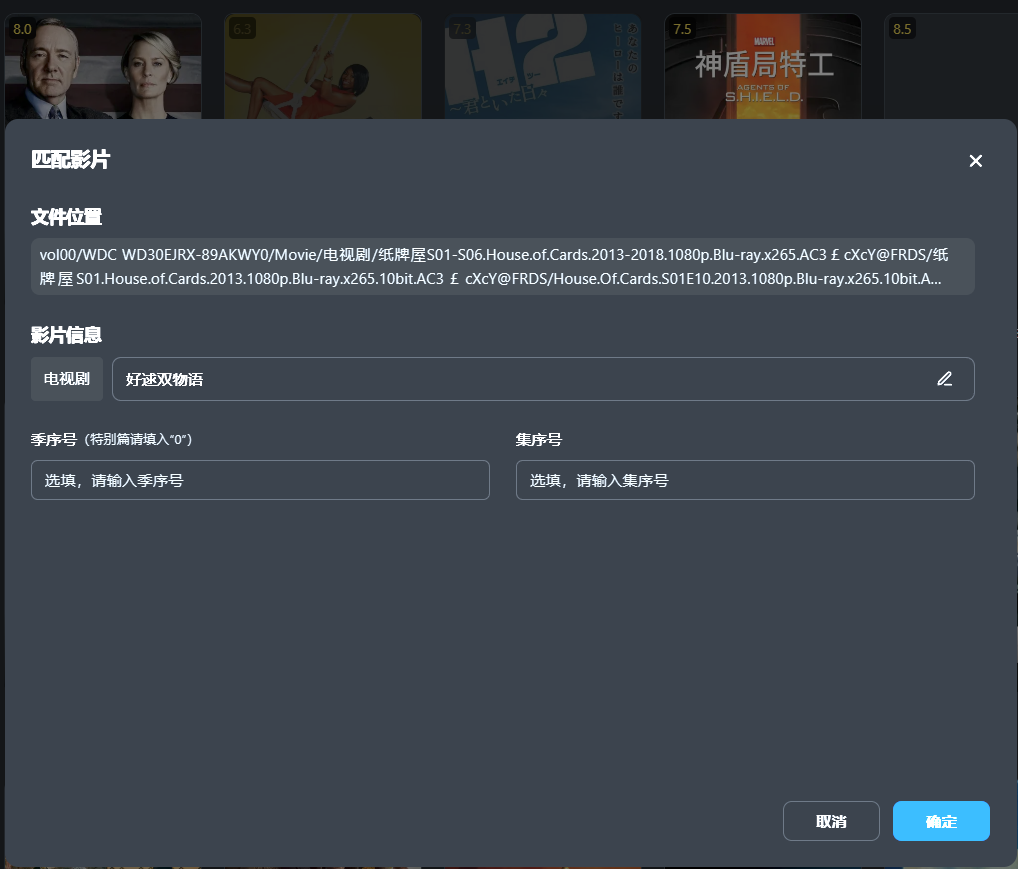Viewport: 1018px width, 869px height.
Task: Edit the title 好逑双物语 with pencil icon
Action: pos(945,379)
